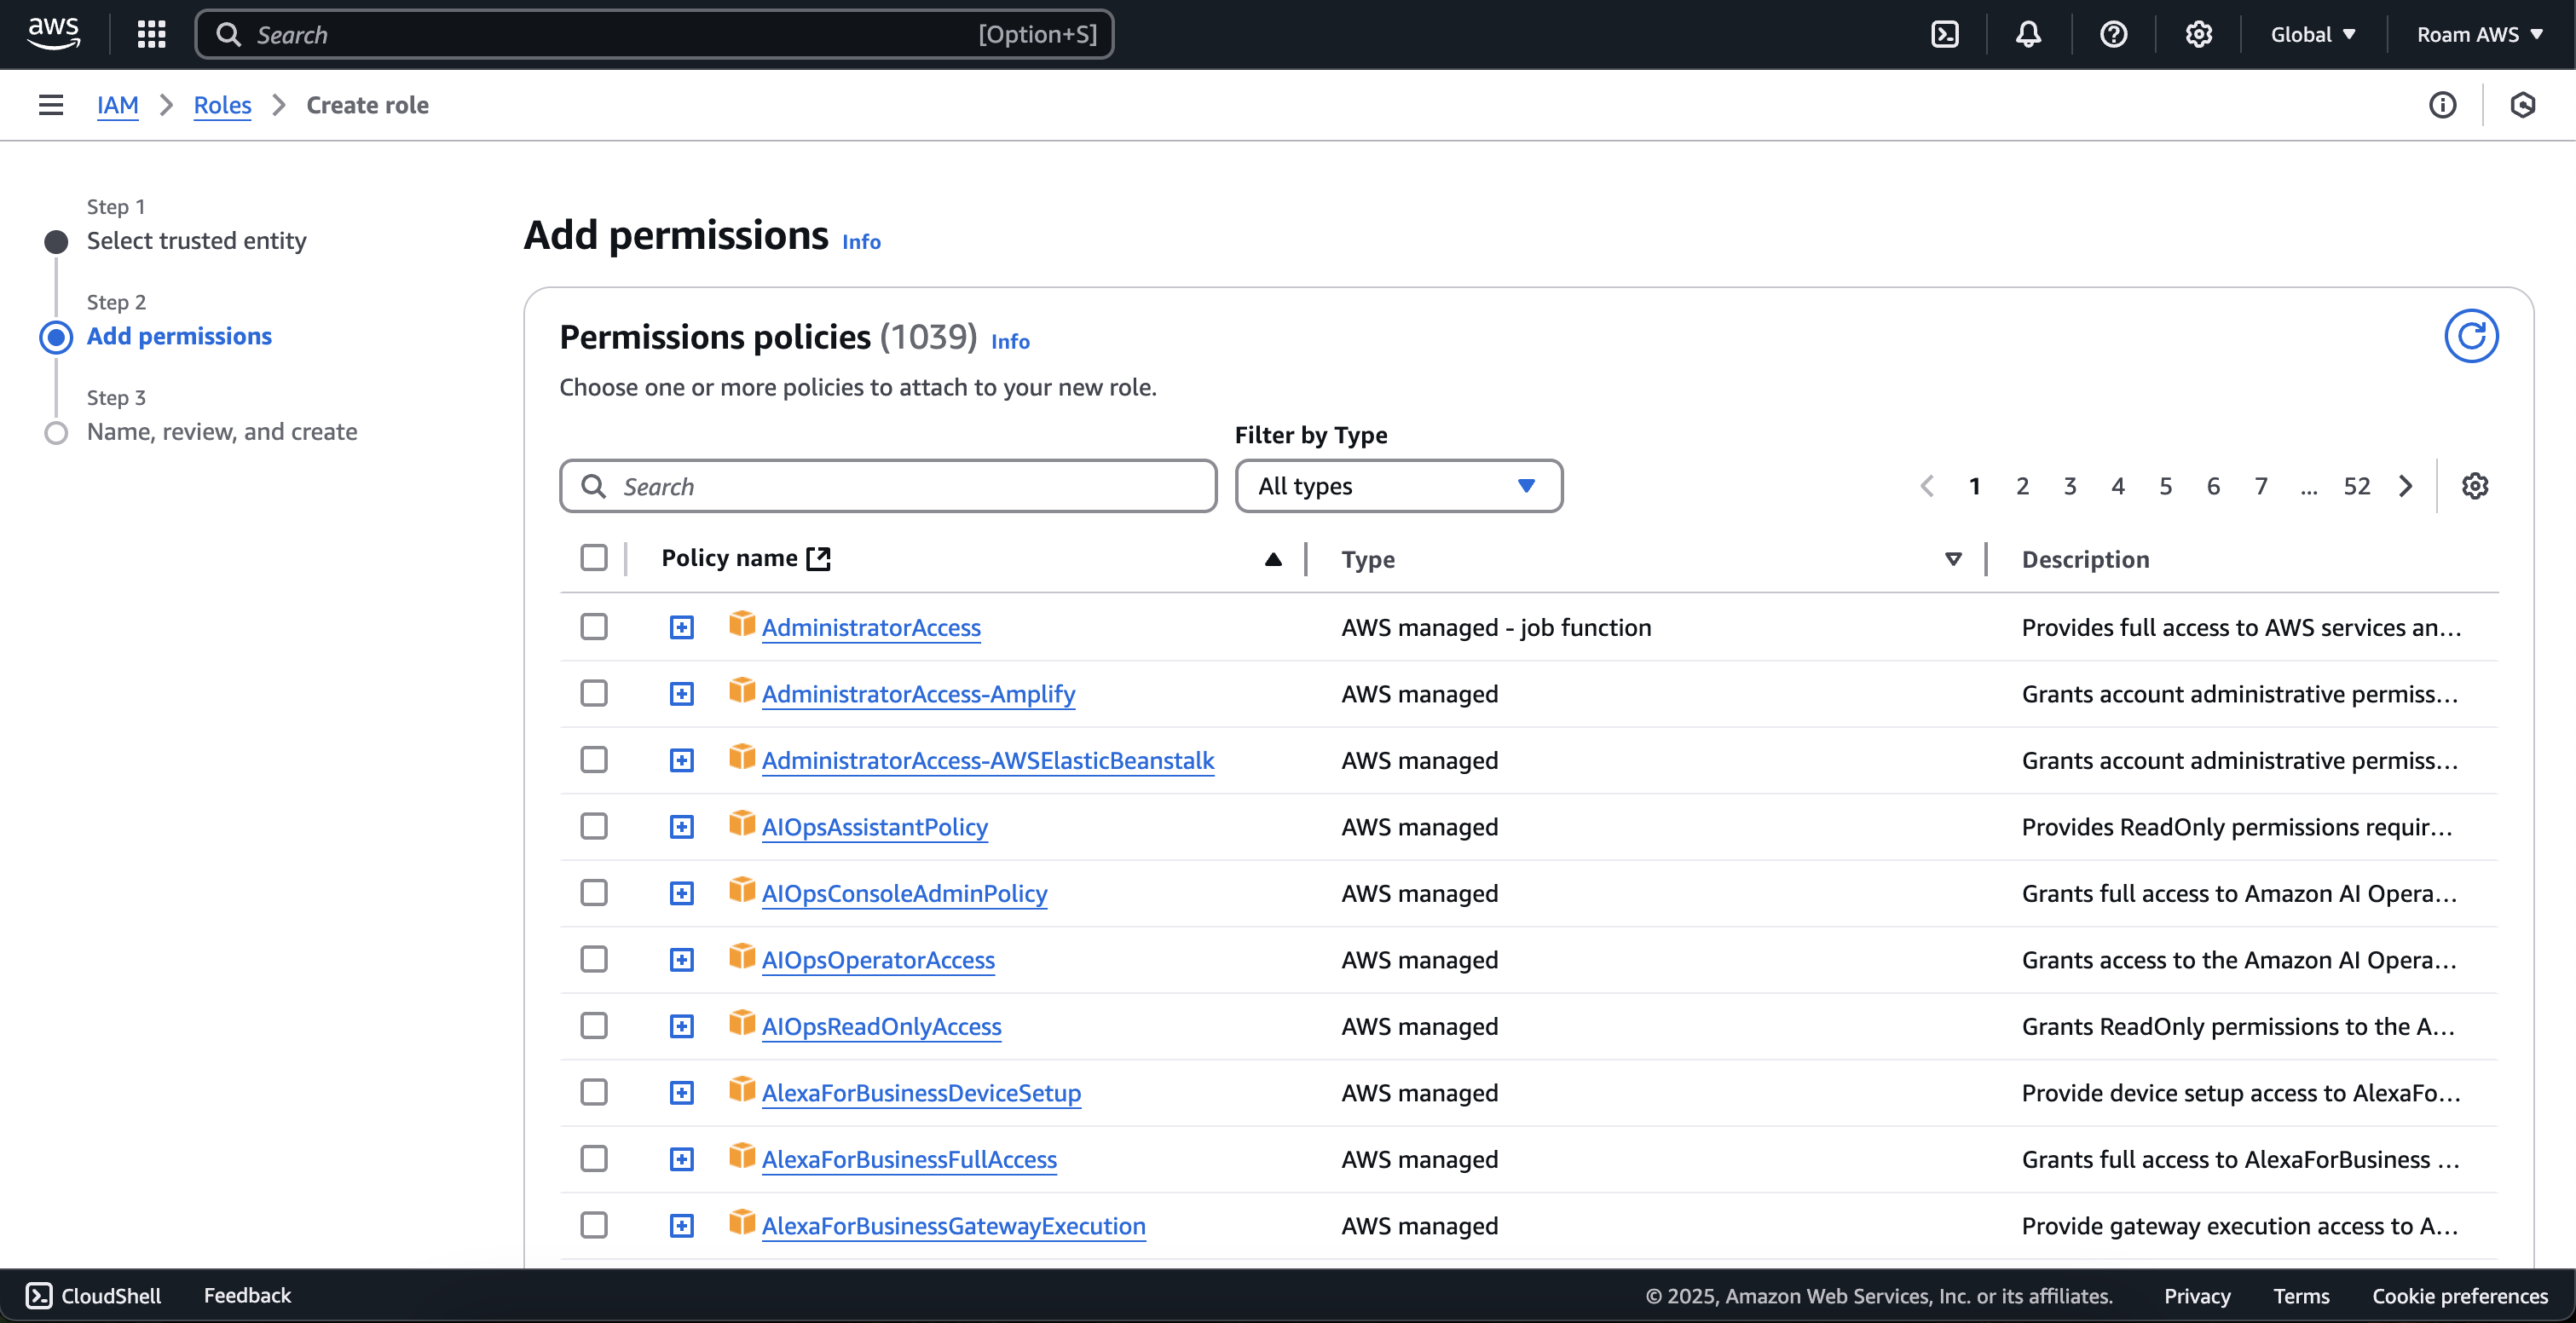Open the AWS home logo

tap(54, 33)
